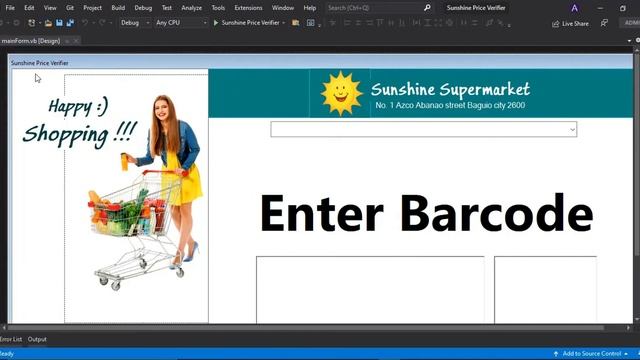
Task: Click the Save All icon in toolbar
Action: (x=70, y=23)
